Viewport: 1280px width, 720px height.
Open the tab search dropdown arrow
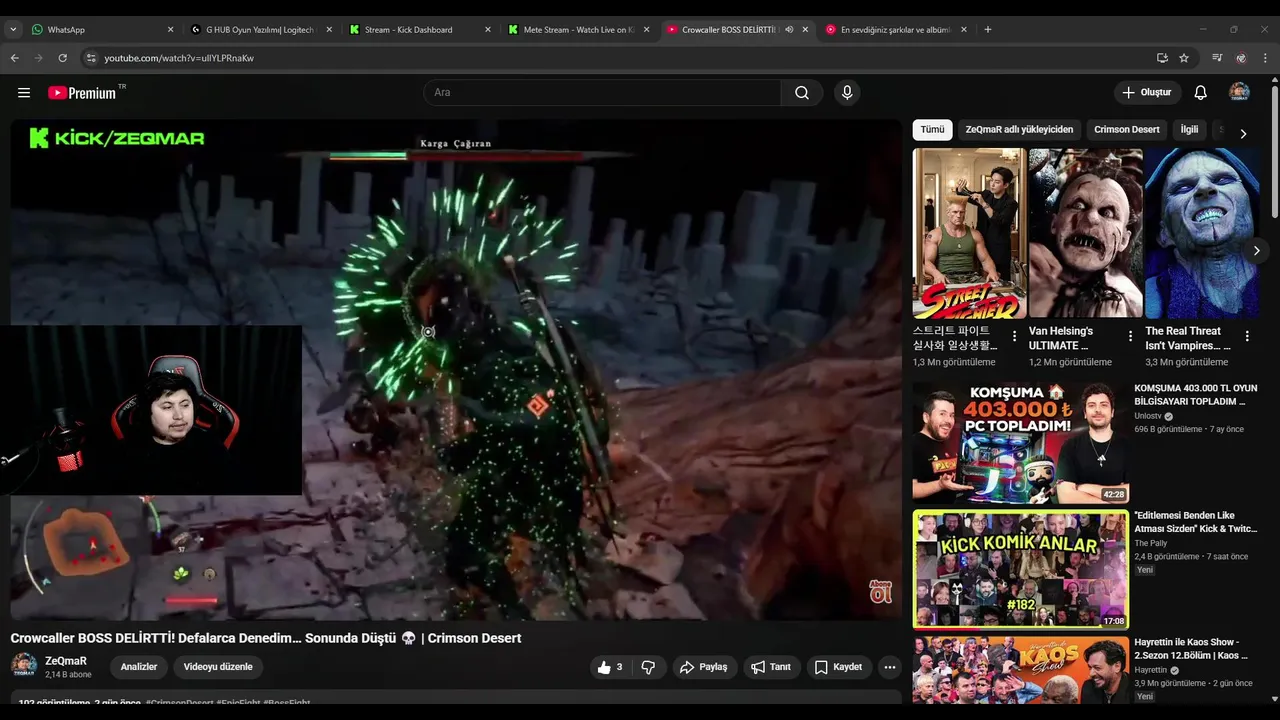[x=13, y=30]
